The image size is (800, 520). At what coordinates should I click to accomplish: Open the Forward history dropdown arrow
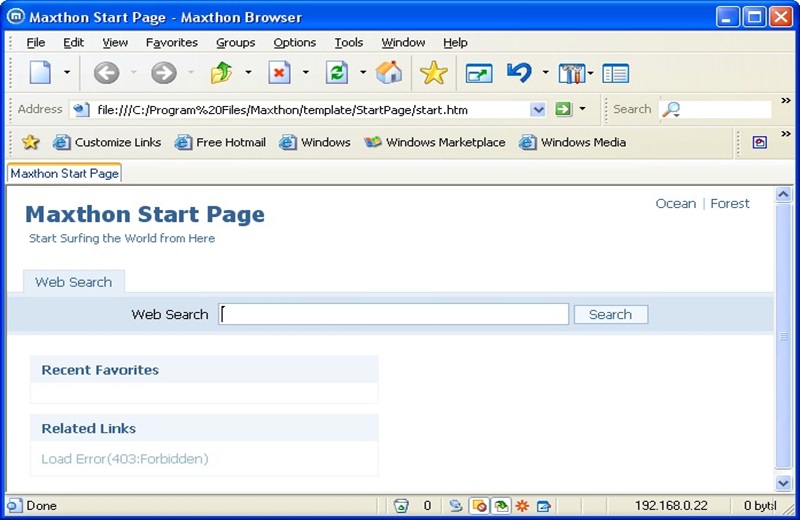pyautogui.click(x=191, y=72)
